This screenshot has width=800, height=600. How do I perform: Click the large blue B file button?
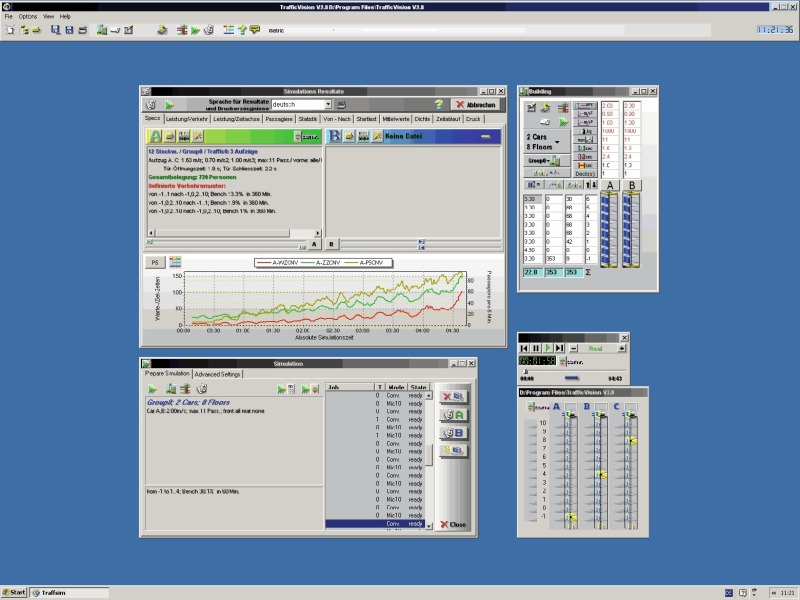point(334,136)
